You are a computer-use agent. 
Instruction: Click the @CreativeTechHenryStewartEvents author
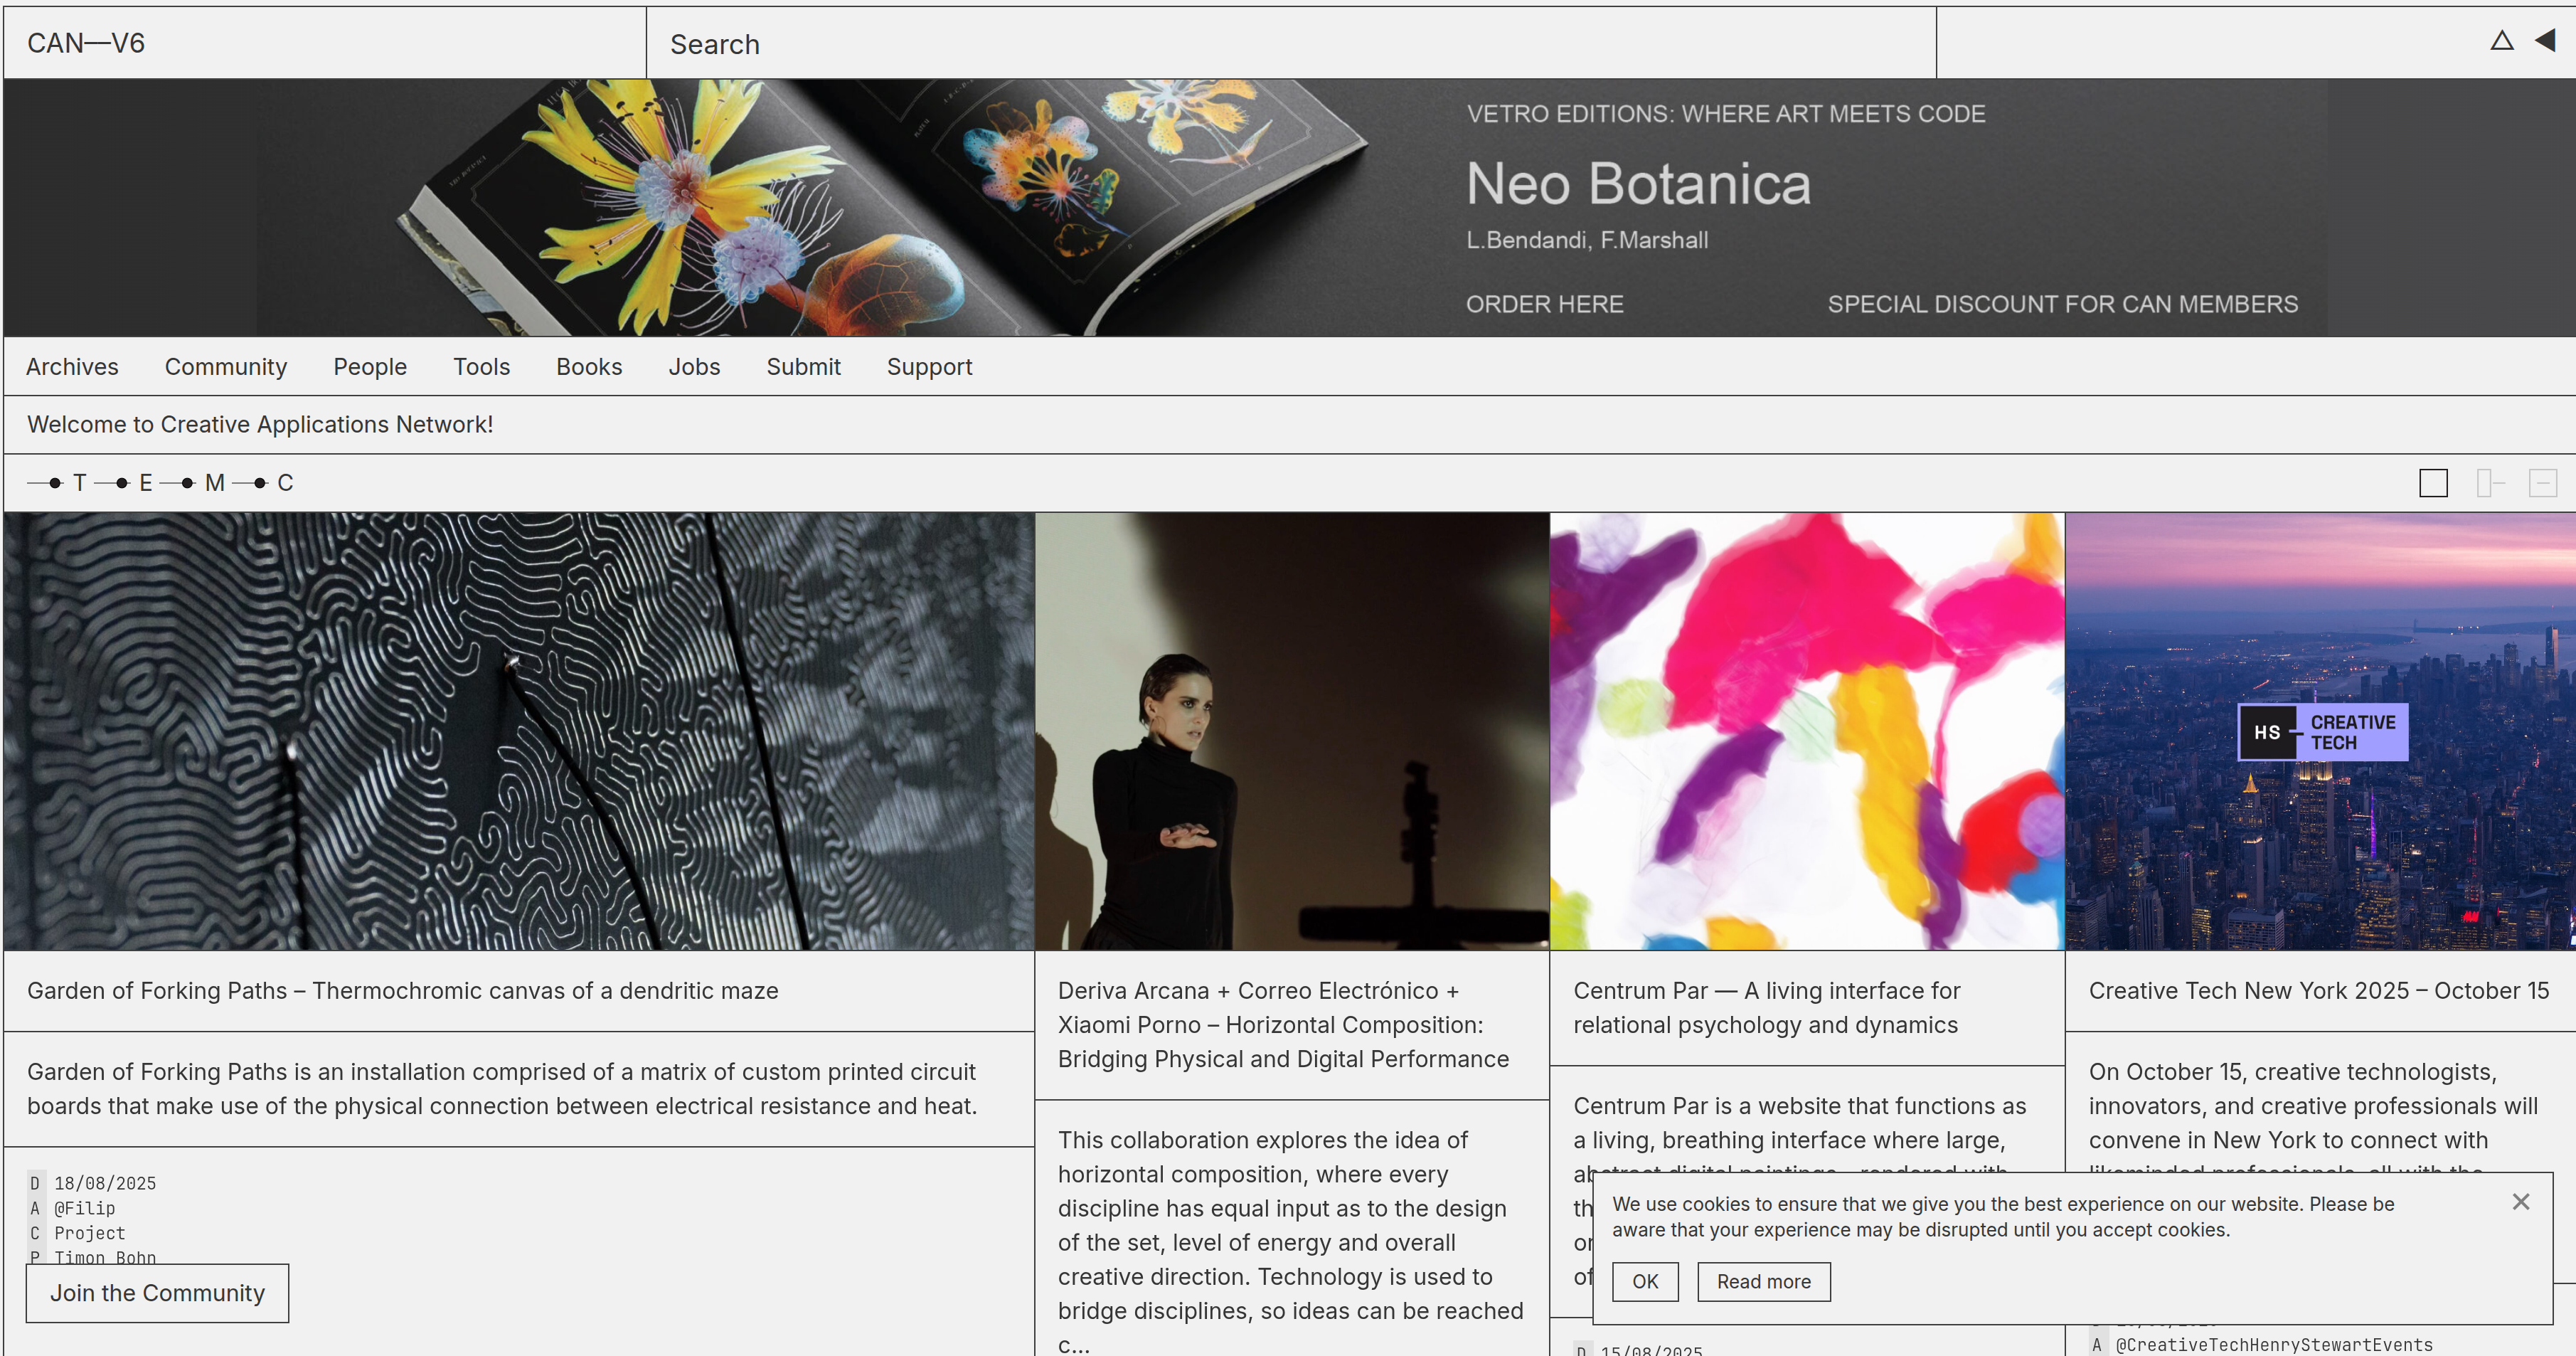(2274, 1345)
